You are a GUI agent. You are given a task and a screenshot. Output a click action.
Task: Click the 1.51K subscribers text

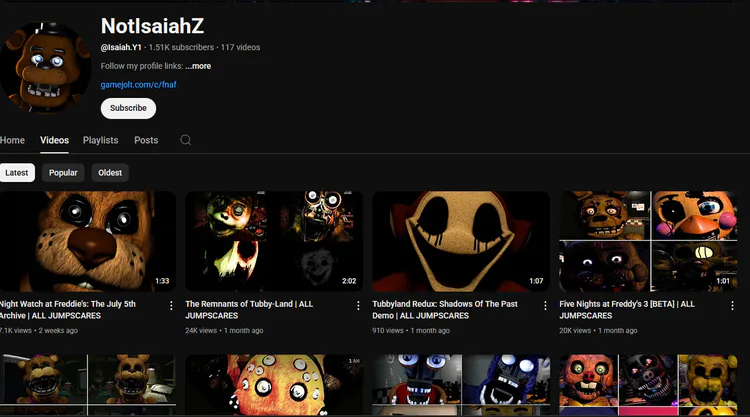click(181, 47)
